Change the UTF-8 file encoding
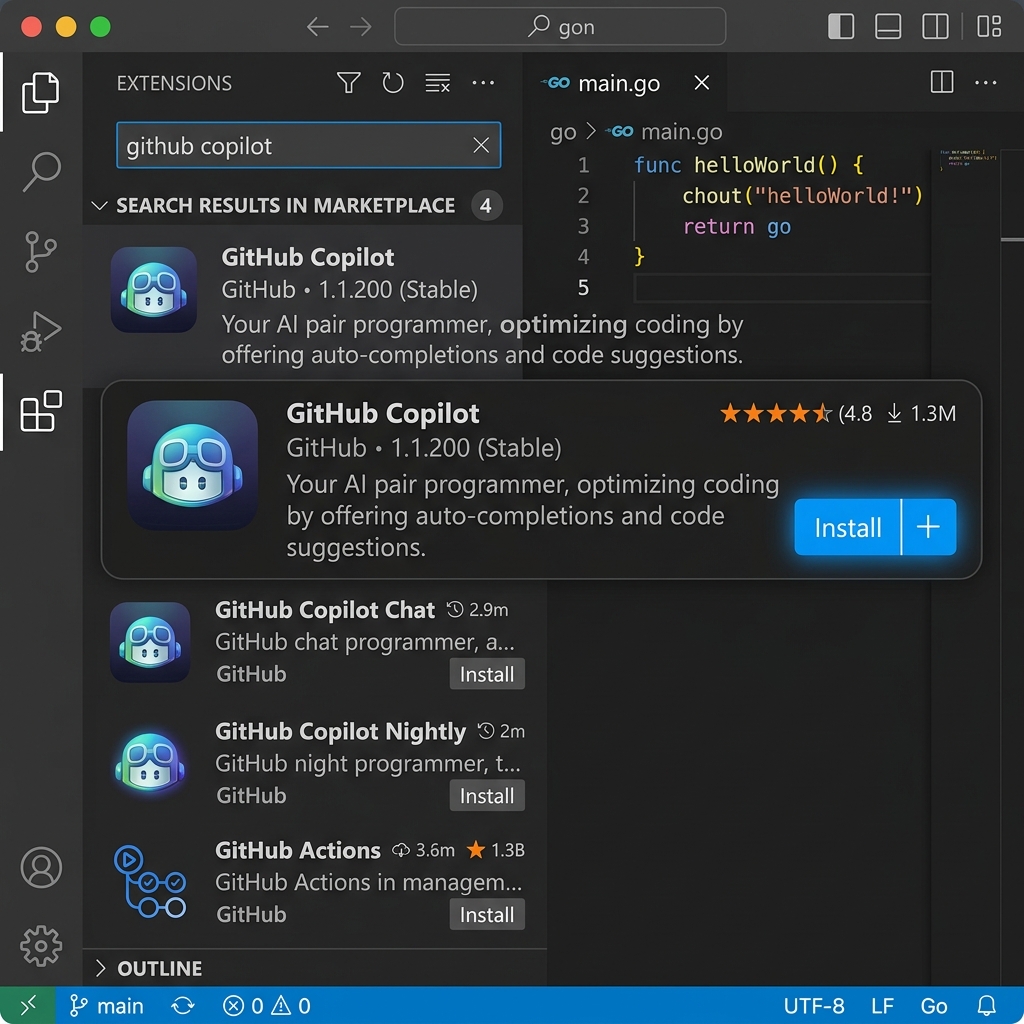 [x=814, y=1006]
